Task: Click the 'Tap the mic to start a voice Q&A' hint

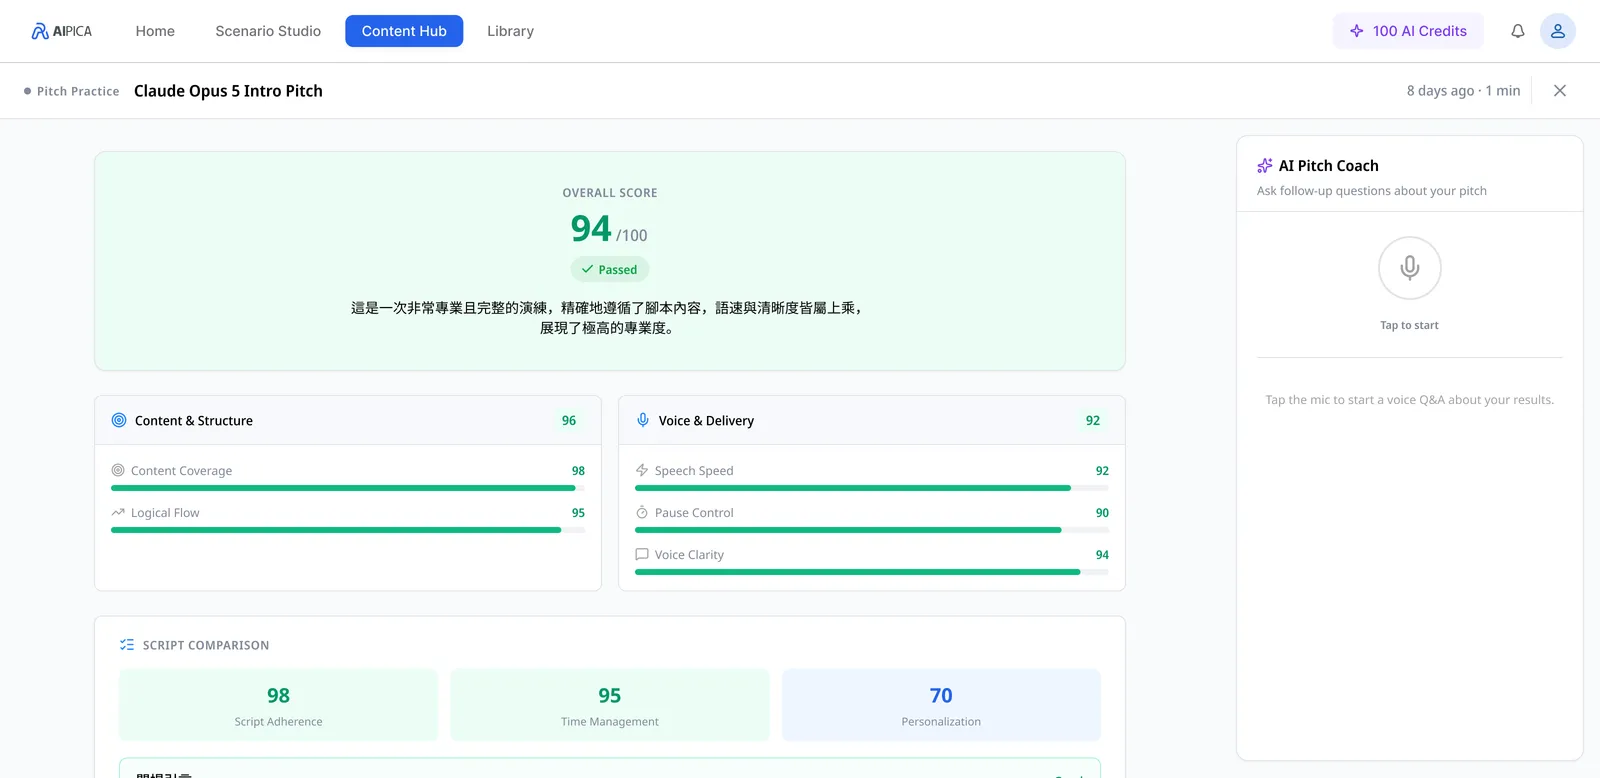Action: pos(1409,400)
